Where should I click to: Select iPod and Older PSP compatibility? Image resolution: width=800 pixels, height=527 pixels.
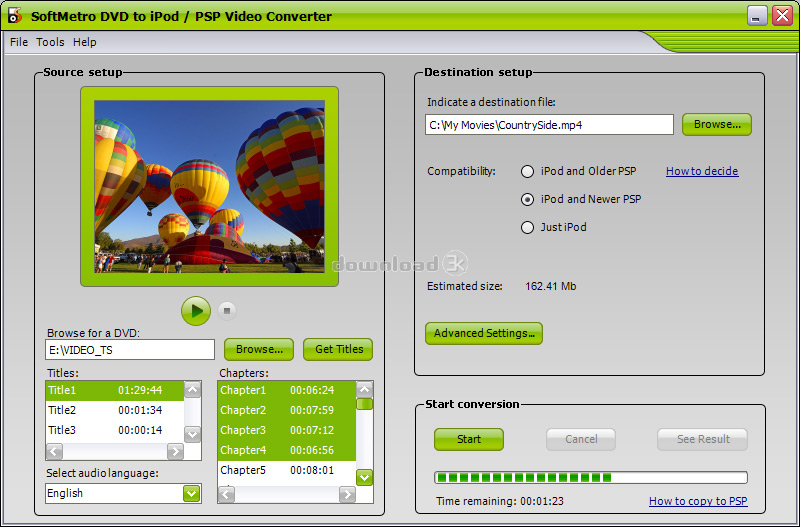527,171
